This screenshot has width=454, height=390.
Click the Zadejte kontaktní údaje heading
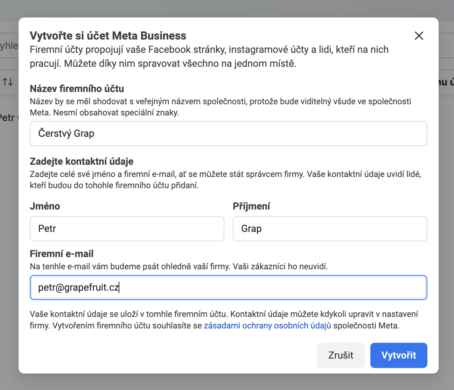point(82,161)
